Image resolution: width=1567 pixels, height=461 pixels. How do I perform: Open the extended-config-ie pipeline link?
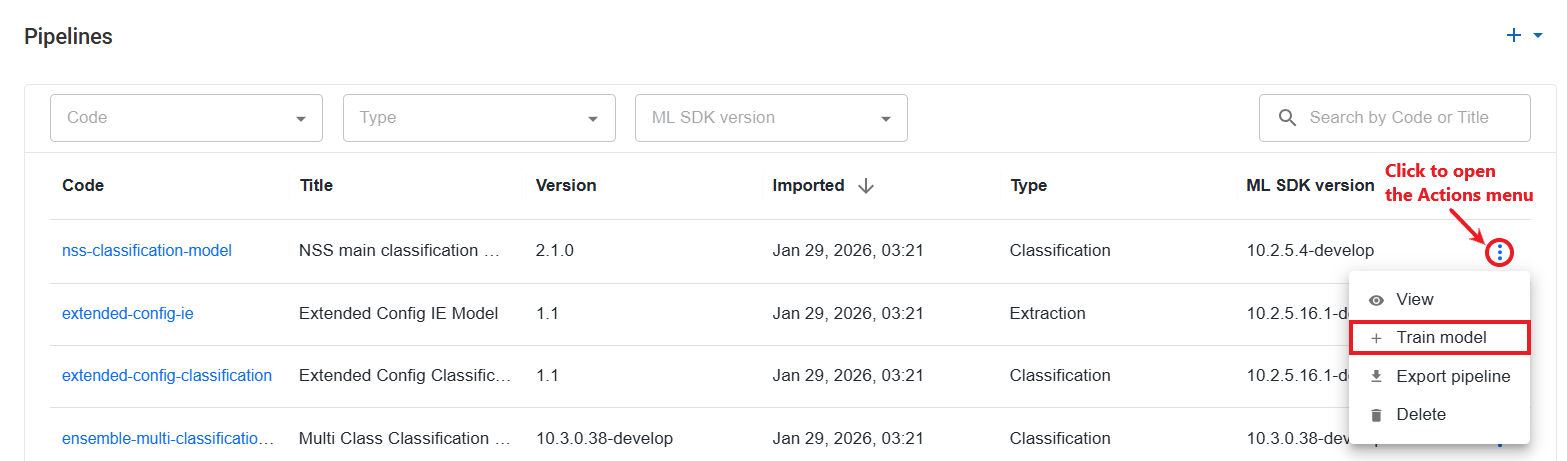tap(128, 314)
